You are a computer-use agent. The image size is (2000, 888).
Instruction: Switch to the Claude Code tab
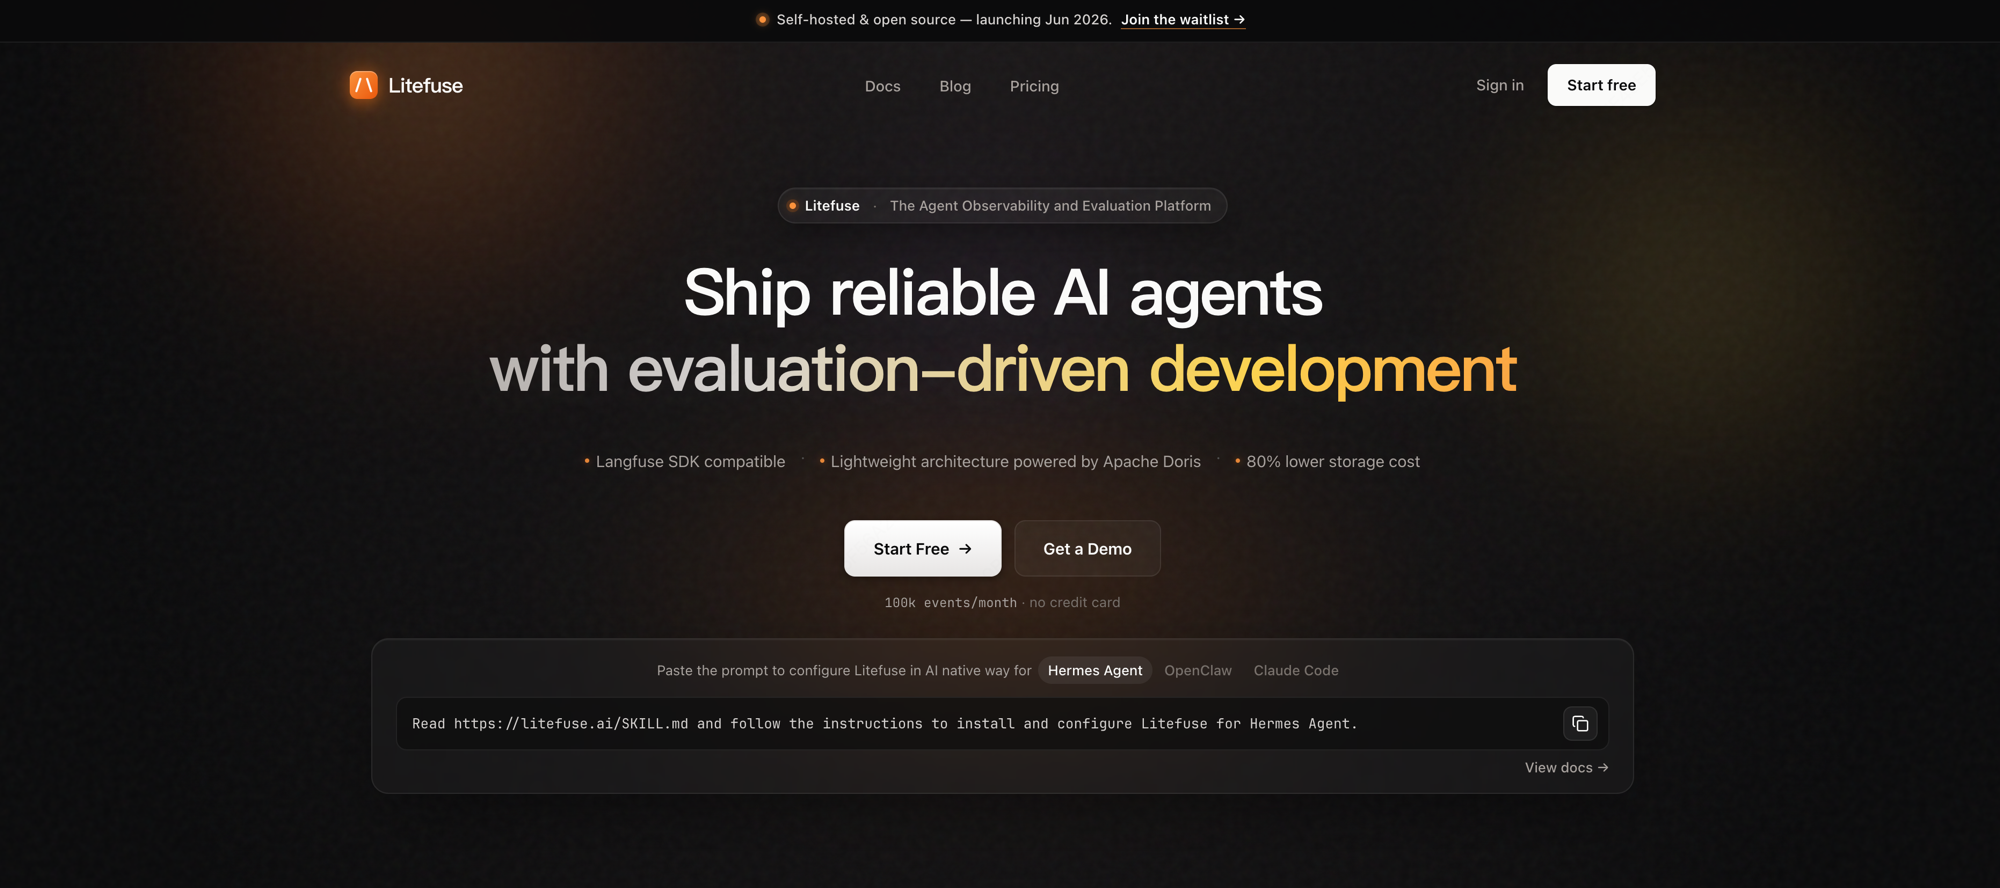(x=1296, y=670)
